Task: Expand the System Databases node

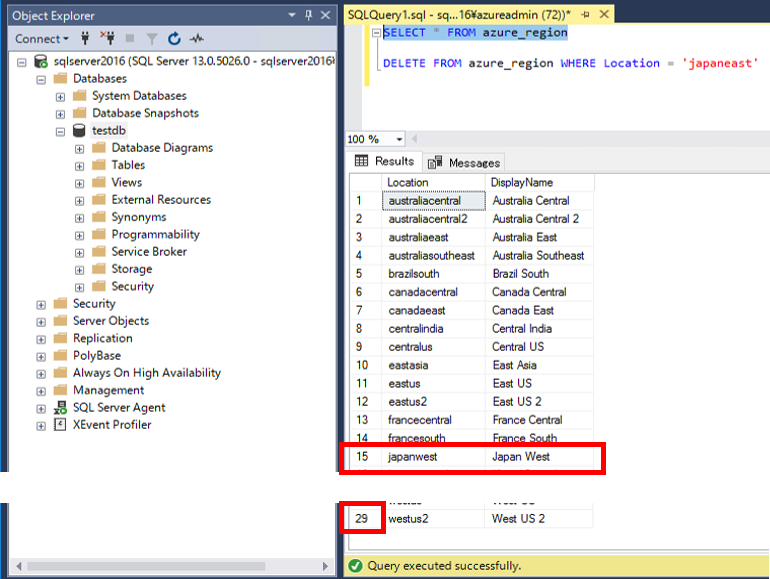Action: pyautogui.click(x=60, y=97)
